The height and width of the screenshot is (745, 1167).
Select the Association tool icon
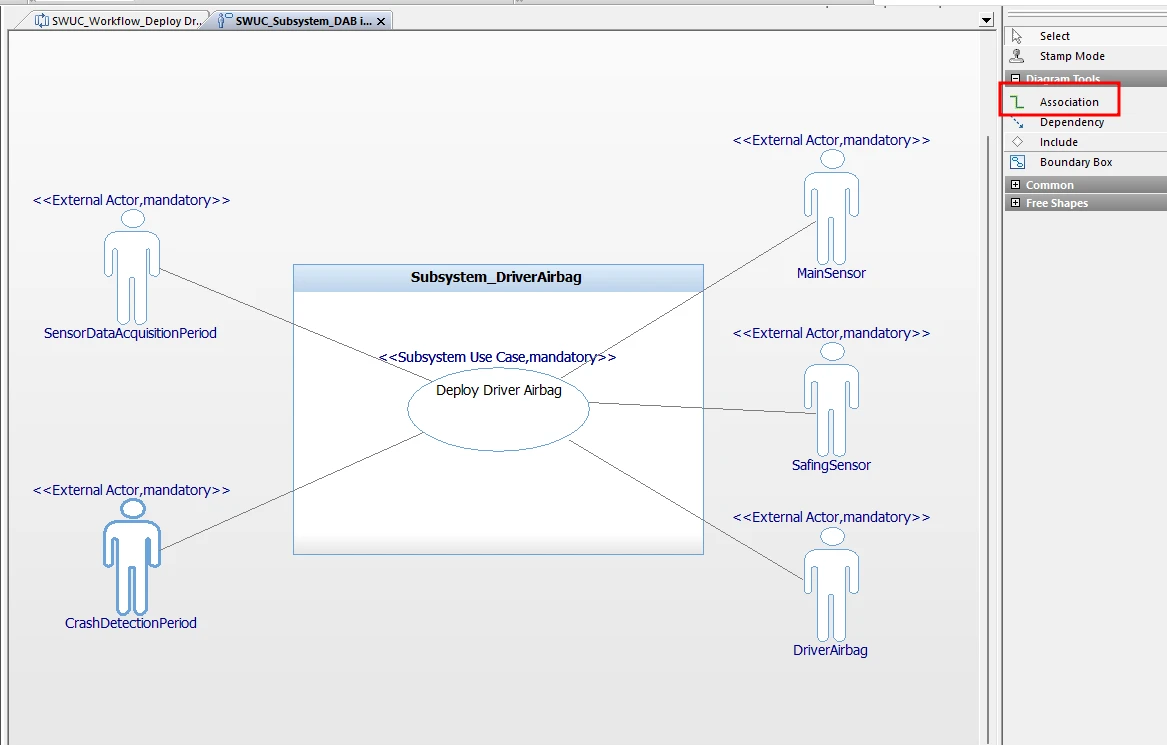click(1017, 102)
